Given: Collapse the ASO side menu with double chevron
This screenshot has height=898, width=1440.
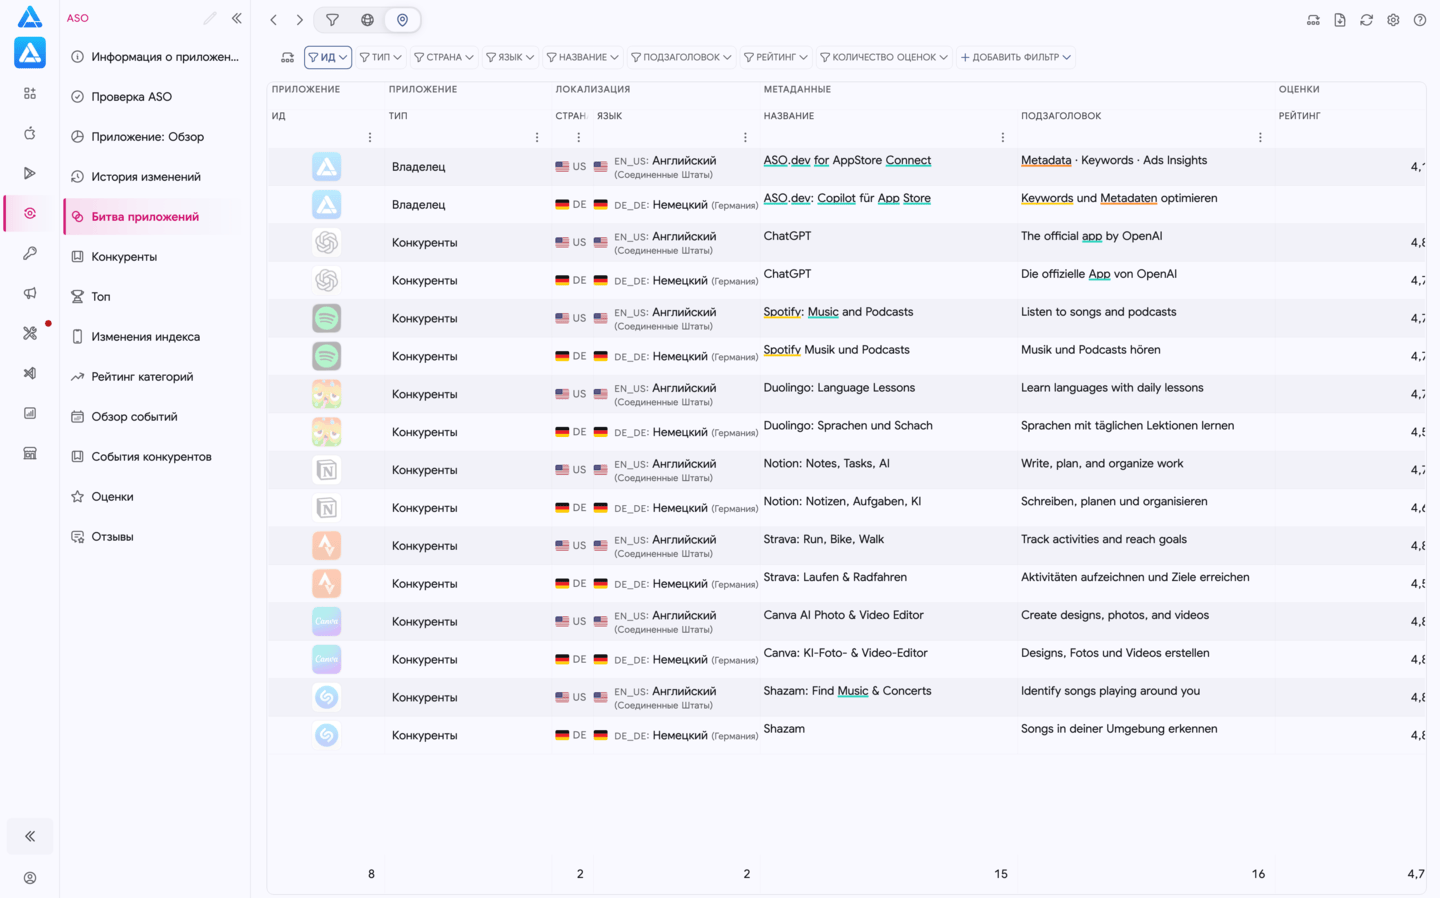Looking at the screenshot, I should point(237,18).
